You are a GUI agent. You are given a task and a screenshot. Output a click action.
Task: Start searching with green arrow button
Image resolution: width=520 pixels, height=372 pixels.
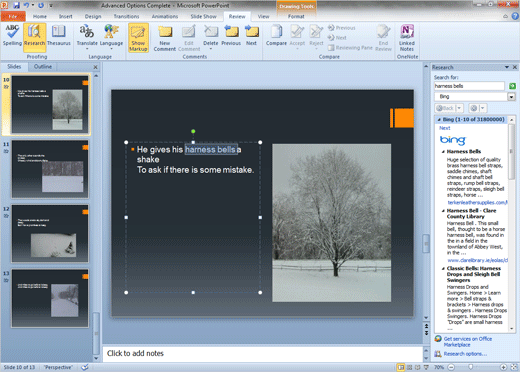pos(512,86)
